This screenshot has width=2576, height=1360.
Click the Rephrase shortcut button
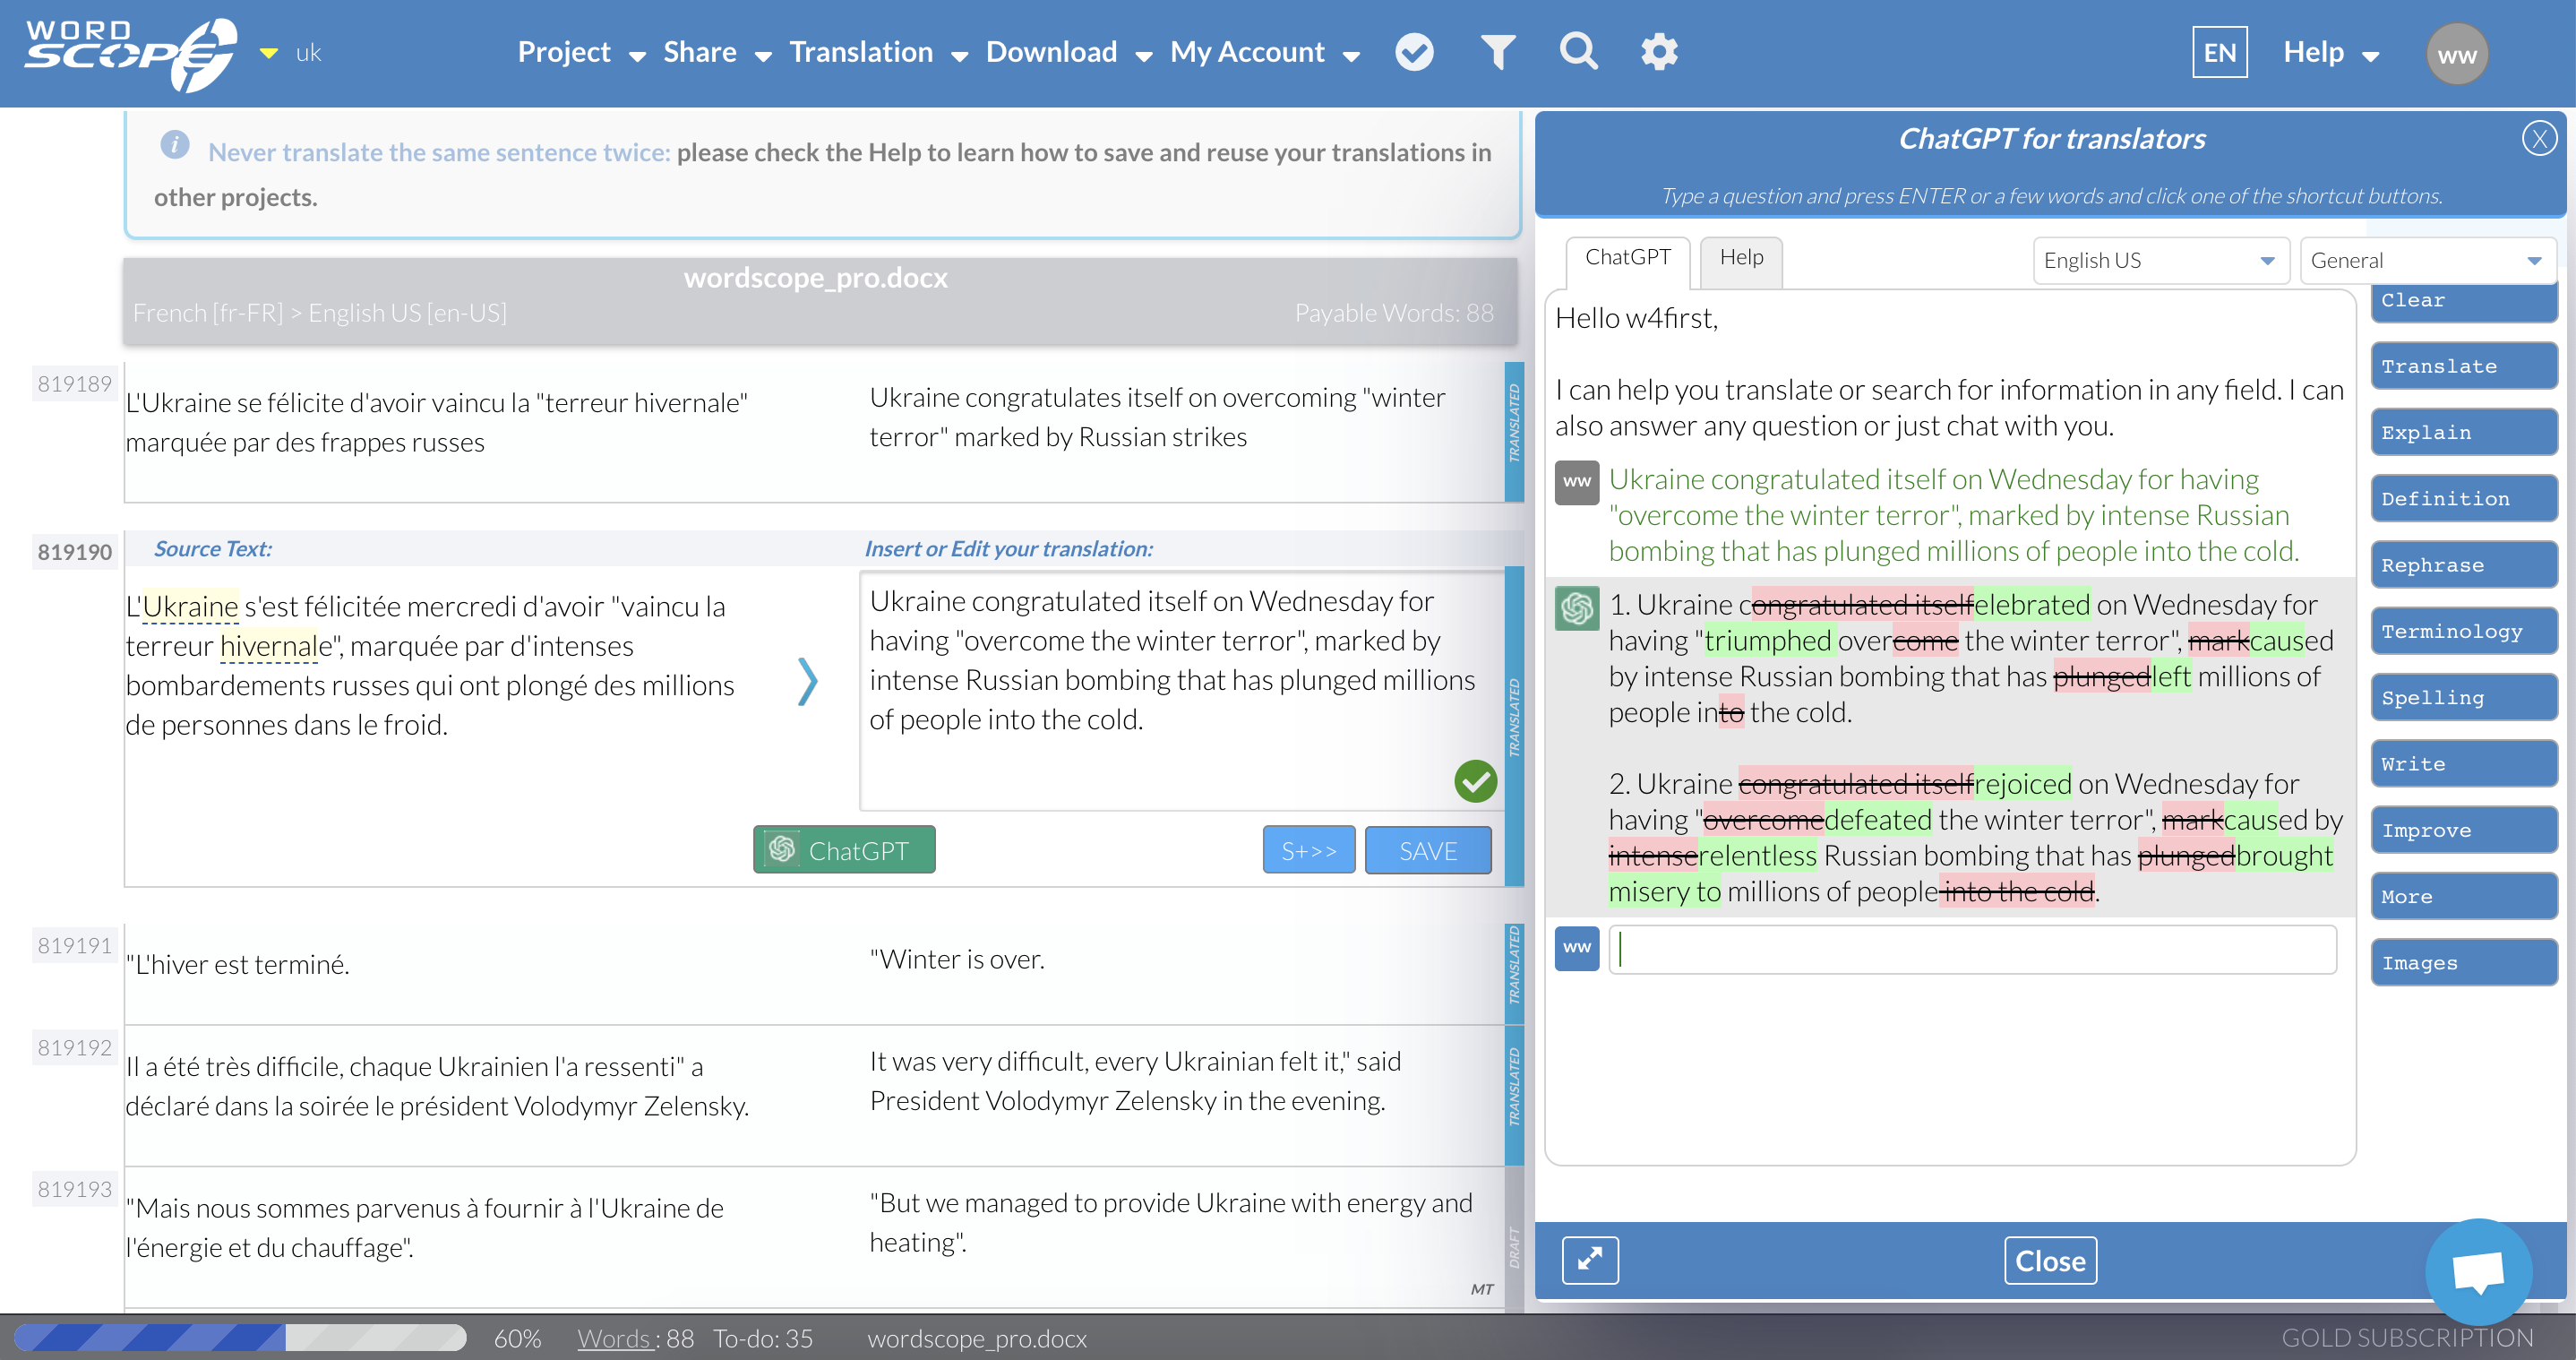[x=2463, y=565]
